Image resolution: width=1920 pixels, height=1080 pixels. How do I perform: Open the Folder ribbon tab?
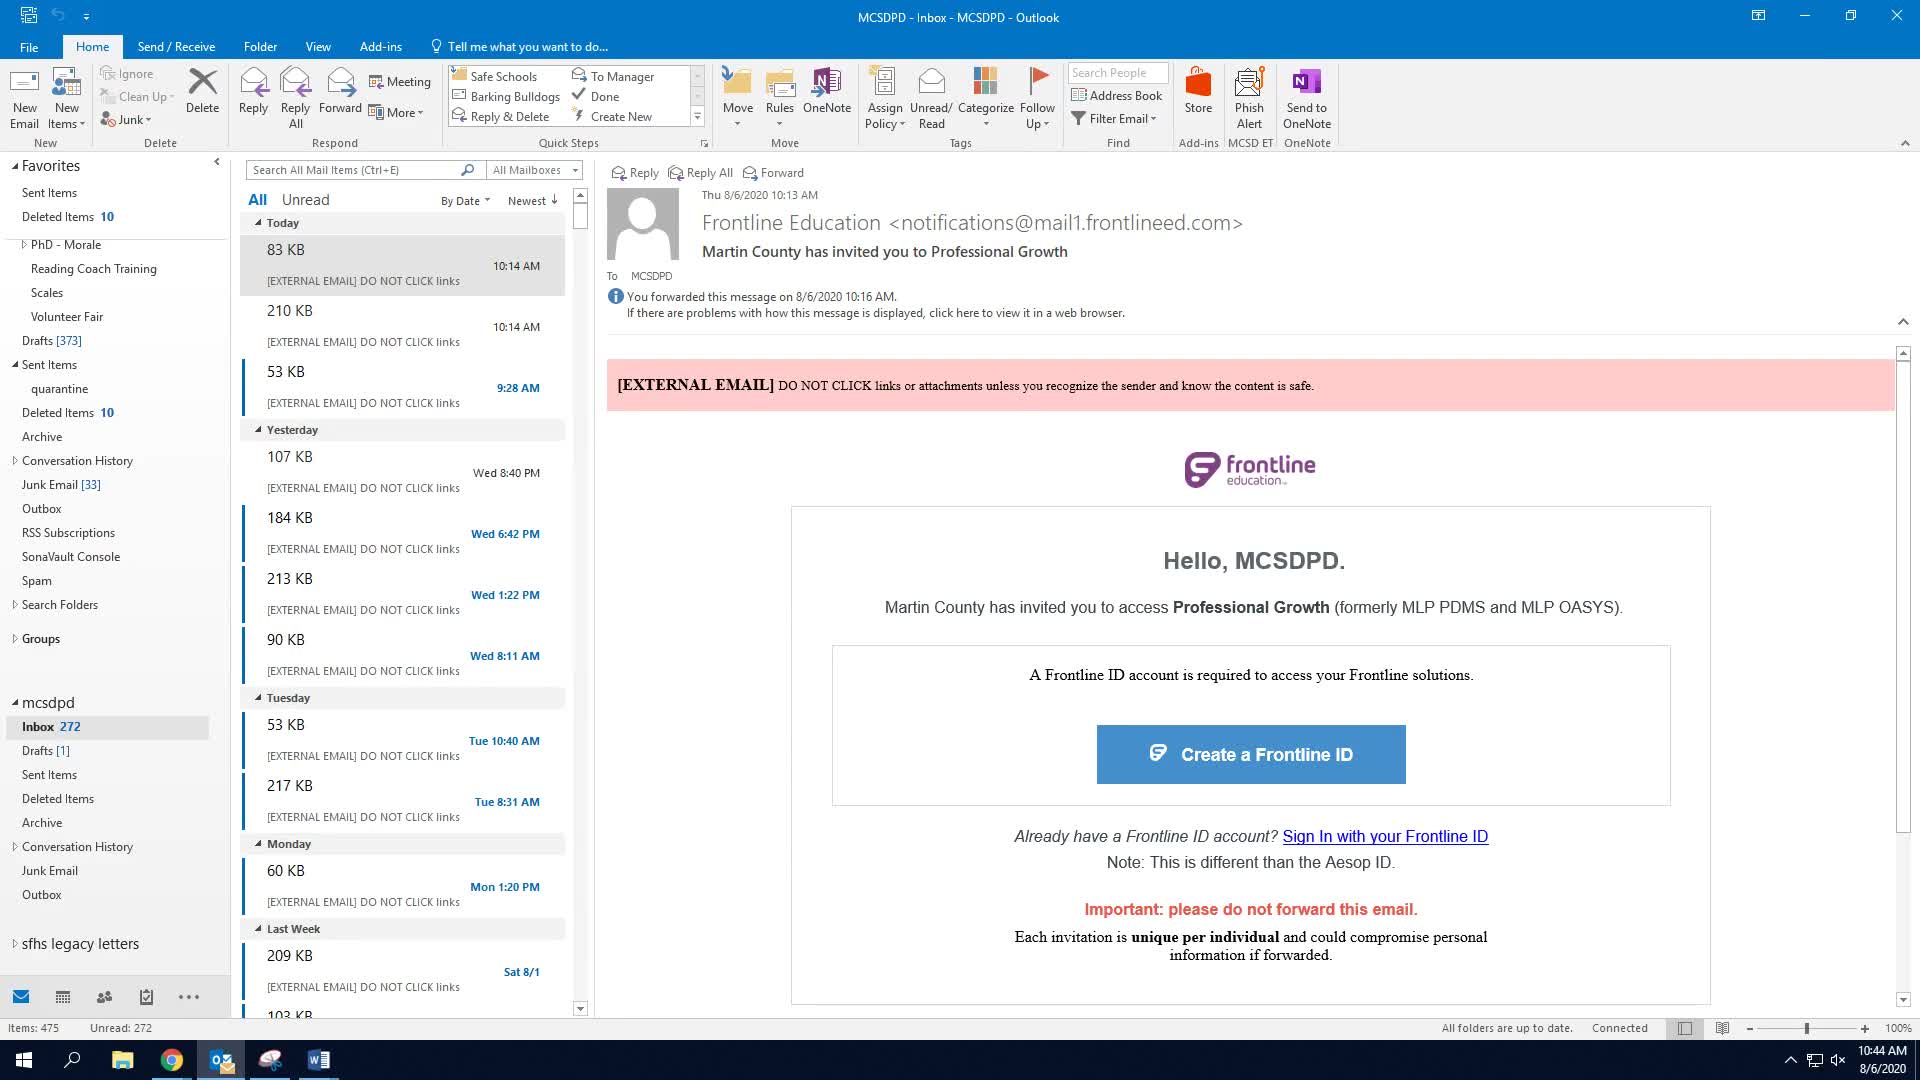click(x=260, y=47)
